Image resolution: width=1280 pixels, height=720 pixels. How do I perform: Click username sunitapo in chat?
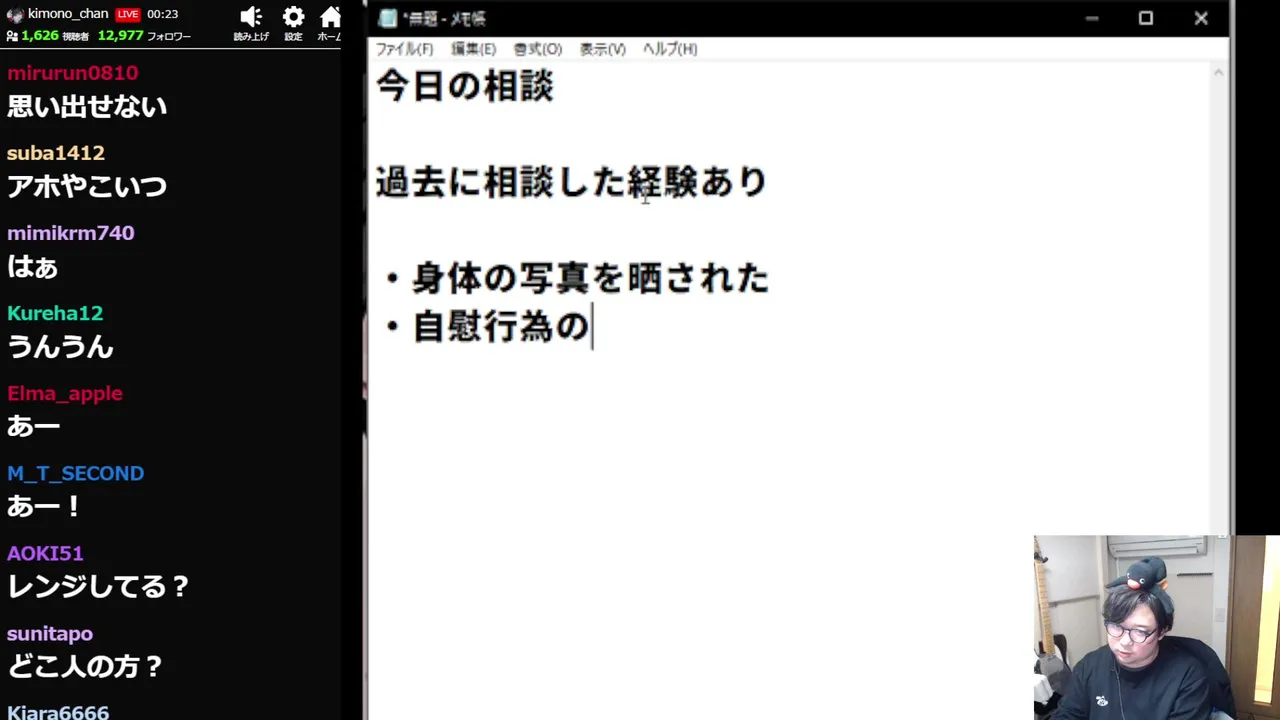coord(50,634)
